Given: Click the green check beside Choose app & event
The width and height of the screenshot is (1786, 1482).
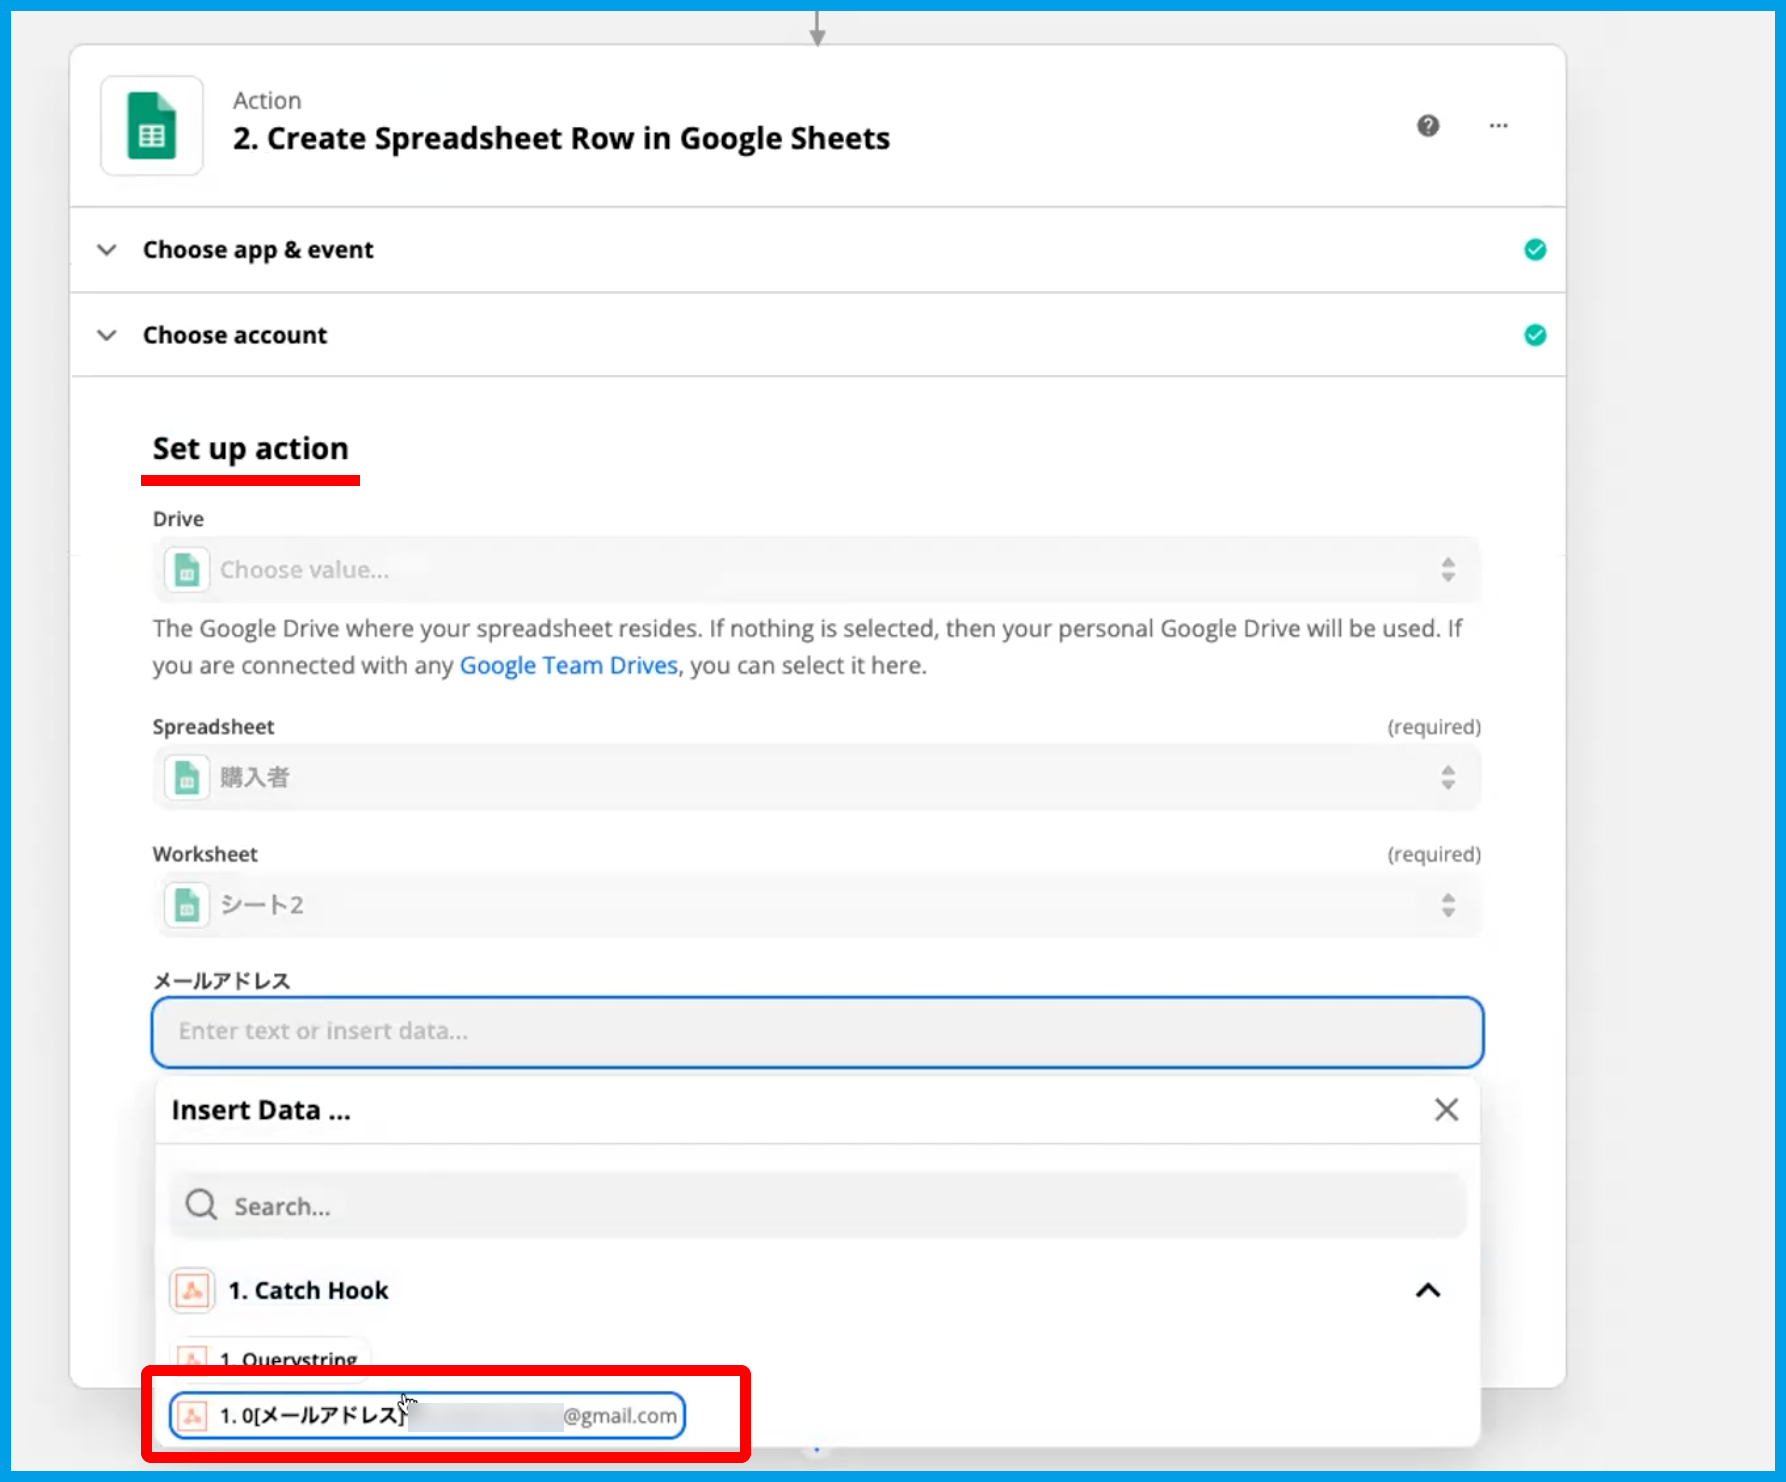Looking at the screenshot, I should click(x=1534, y=250).
